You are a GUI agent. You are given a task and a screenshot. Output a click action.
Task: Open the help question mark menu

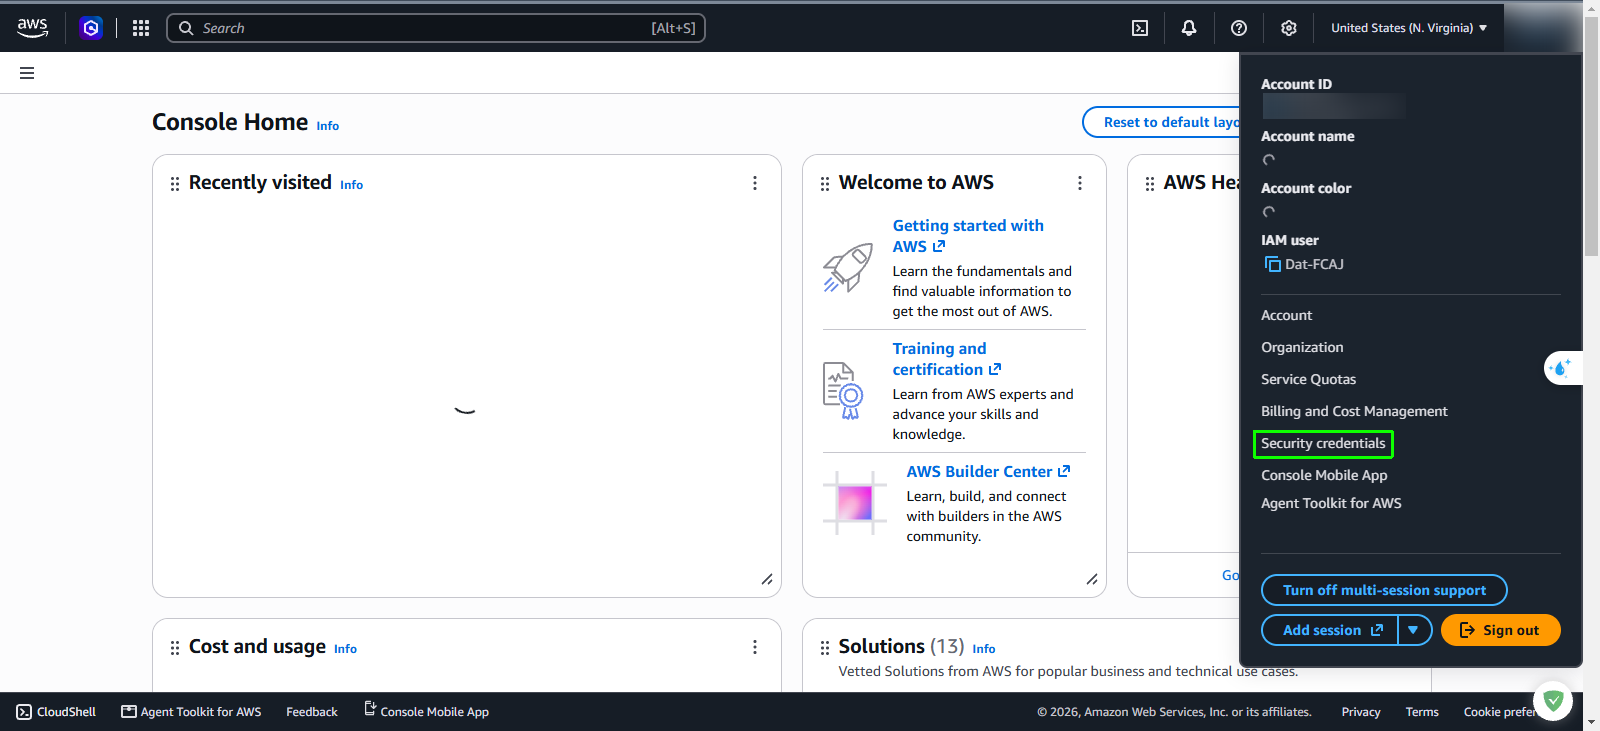[1239, 28]
